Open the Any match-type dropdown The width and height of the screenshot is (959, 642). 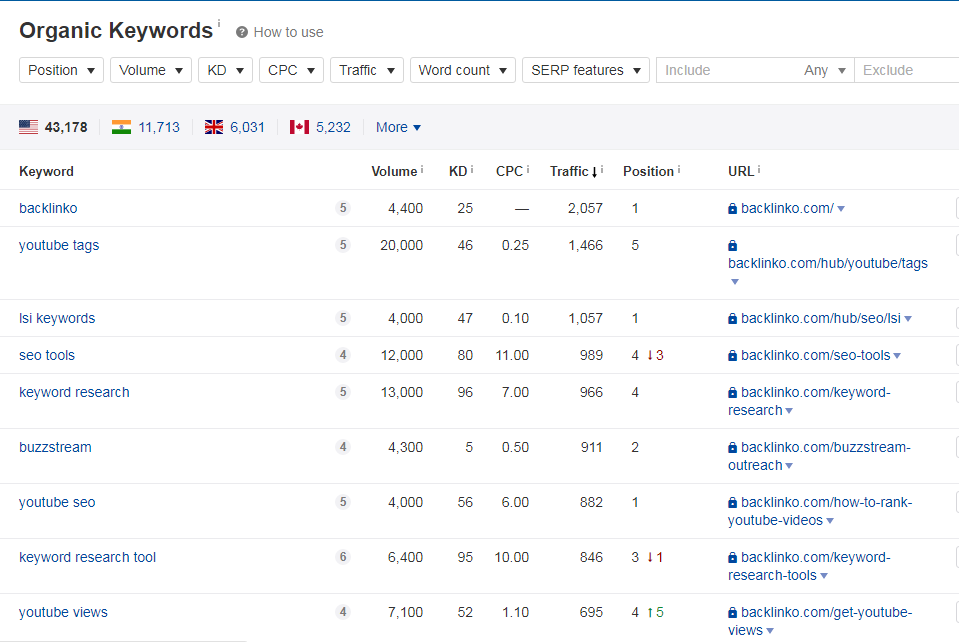coord(824,70)
